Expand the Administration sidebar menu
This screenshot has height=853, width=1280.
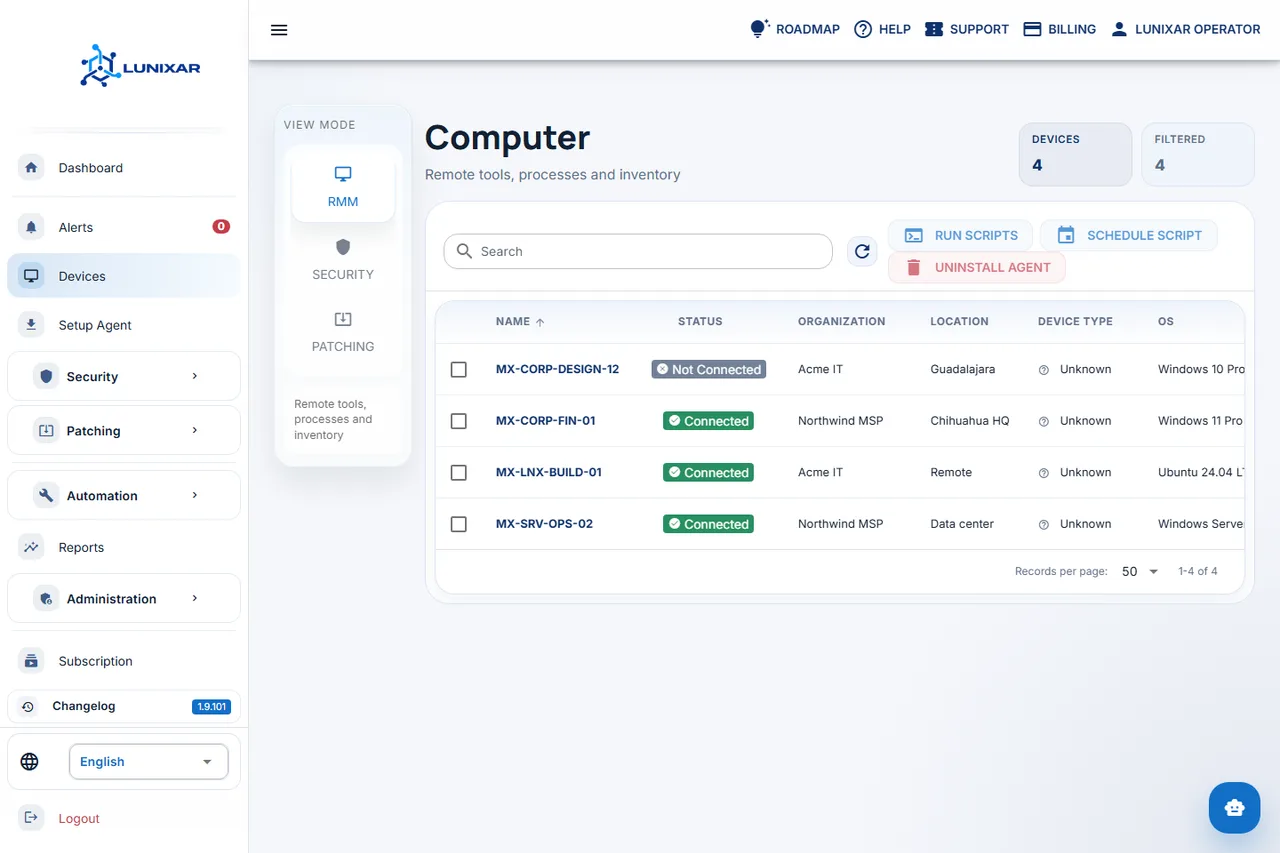[124, 598]
